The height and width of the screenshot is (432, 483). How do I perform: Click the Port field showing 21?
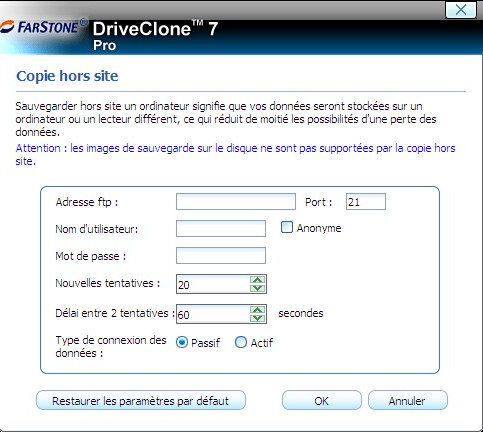(366, 202)
